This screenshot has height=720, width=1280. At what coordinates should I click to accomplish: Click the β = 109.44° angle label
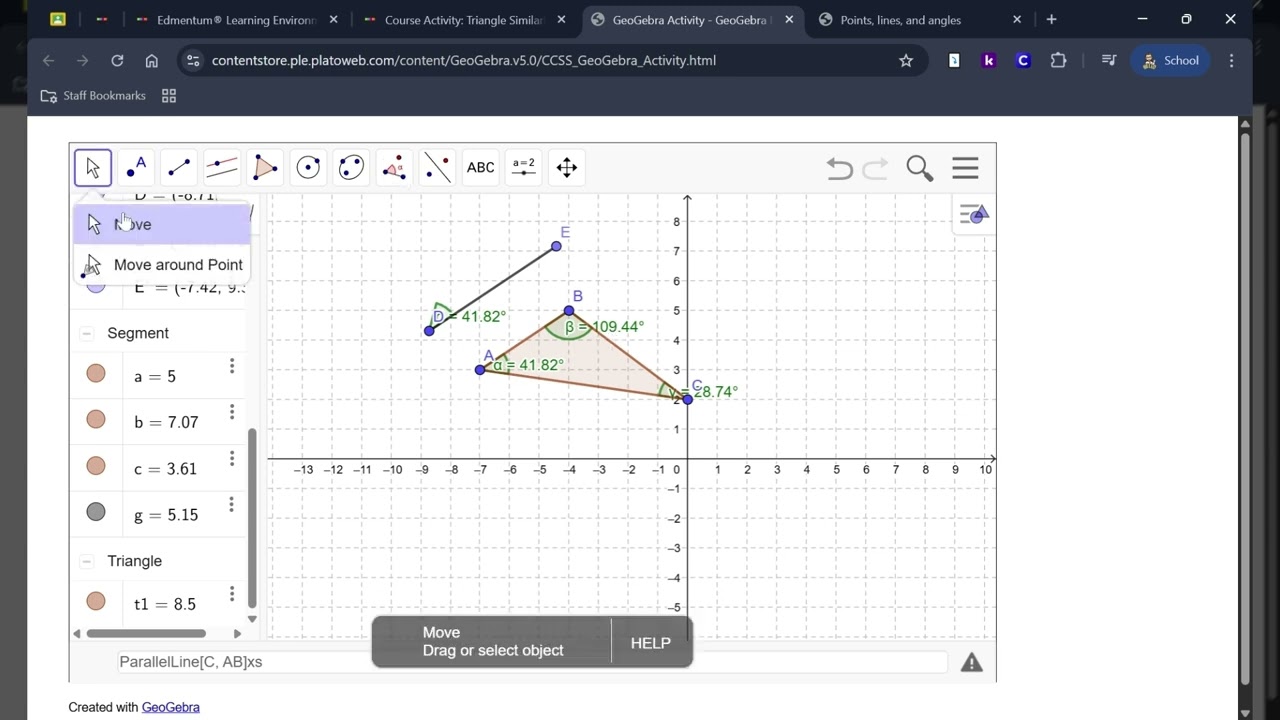[x=604, y=327]
